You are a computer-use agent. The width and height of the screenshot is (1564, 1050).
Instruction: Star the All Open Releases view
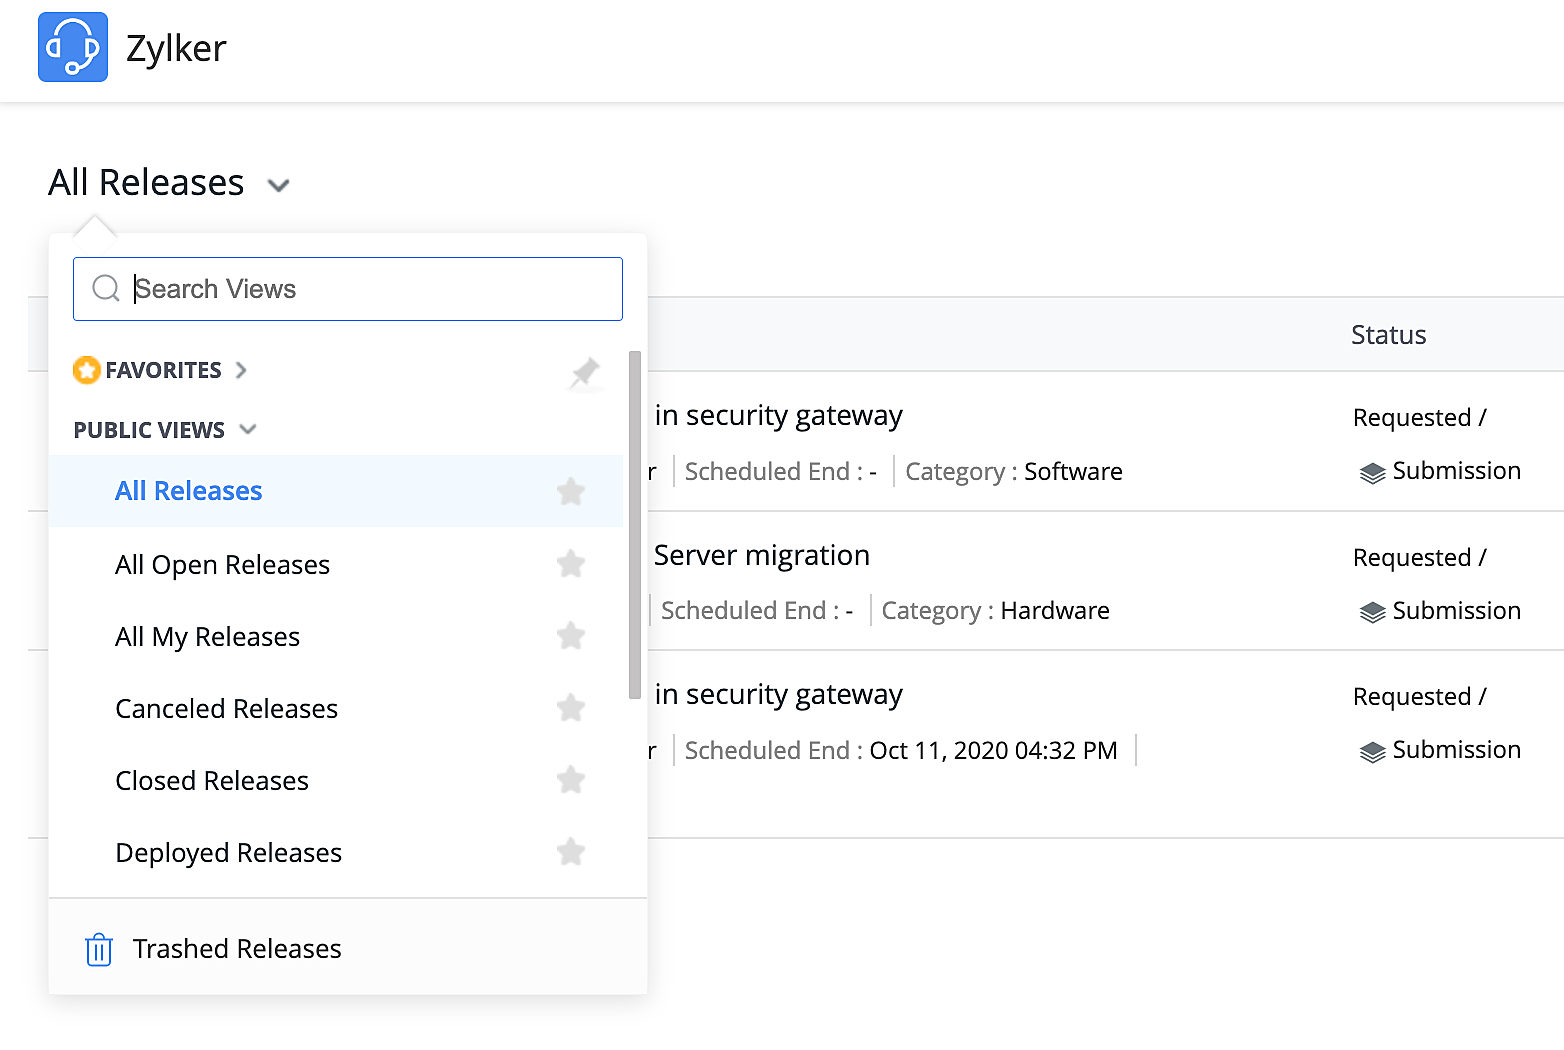(571, 564)
